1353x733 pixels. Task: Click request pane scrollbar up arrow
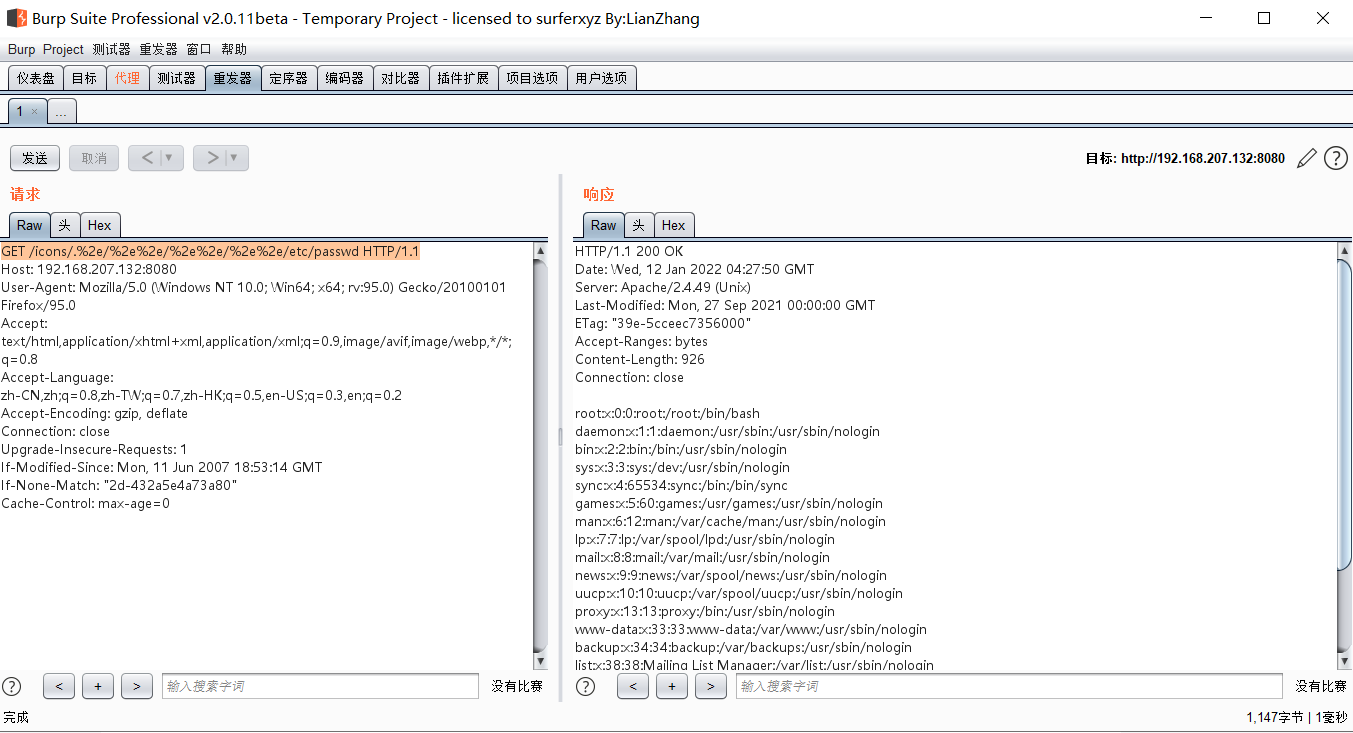click(x=540, y=251)
